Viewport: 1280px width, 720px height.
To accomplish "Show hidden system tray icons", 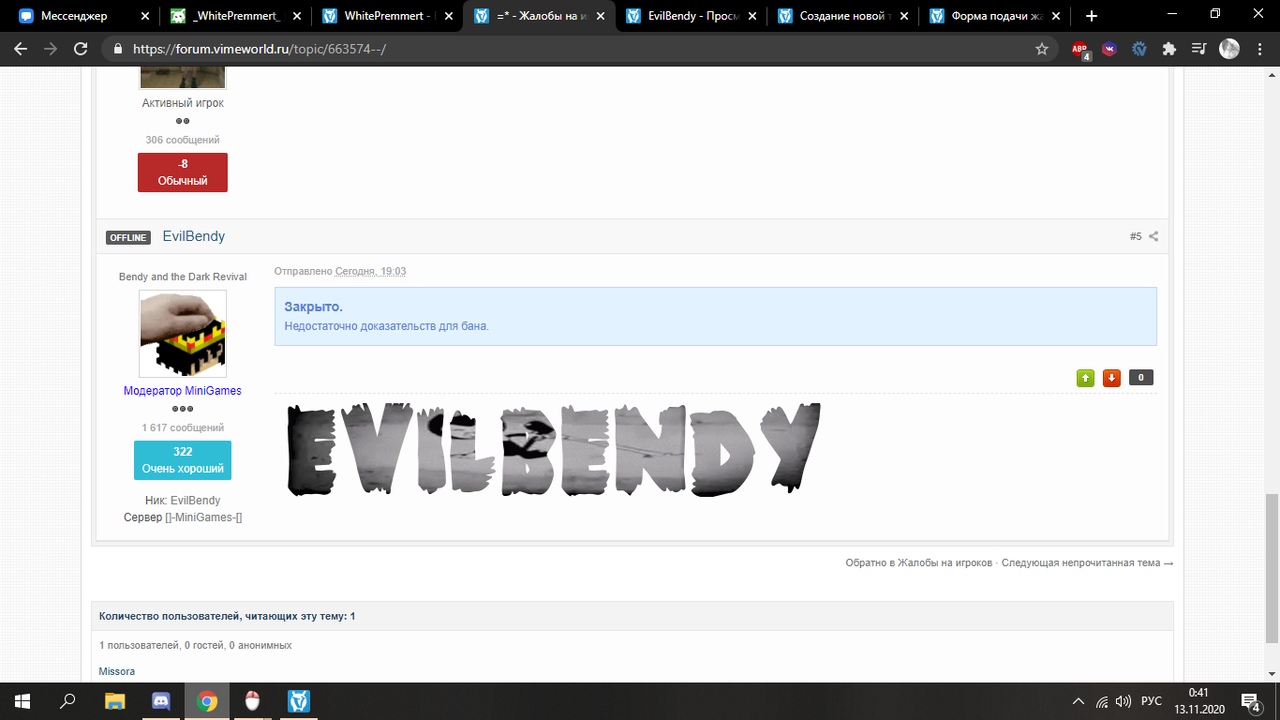I will [x=1078, y=701].
